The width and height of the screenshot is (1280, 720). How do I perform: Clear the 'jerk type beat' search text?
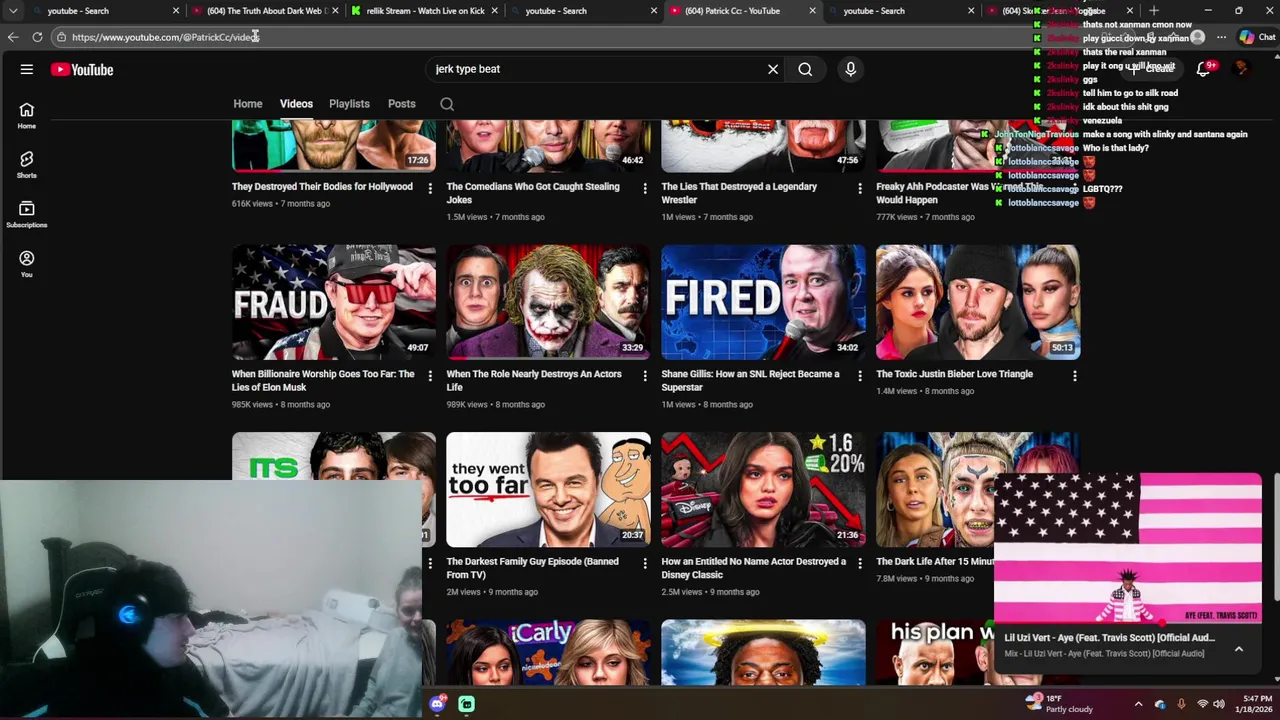pos(773,69)
